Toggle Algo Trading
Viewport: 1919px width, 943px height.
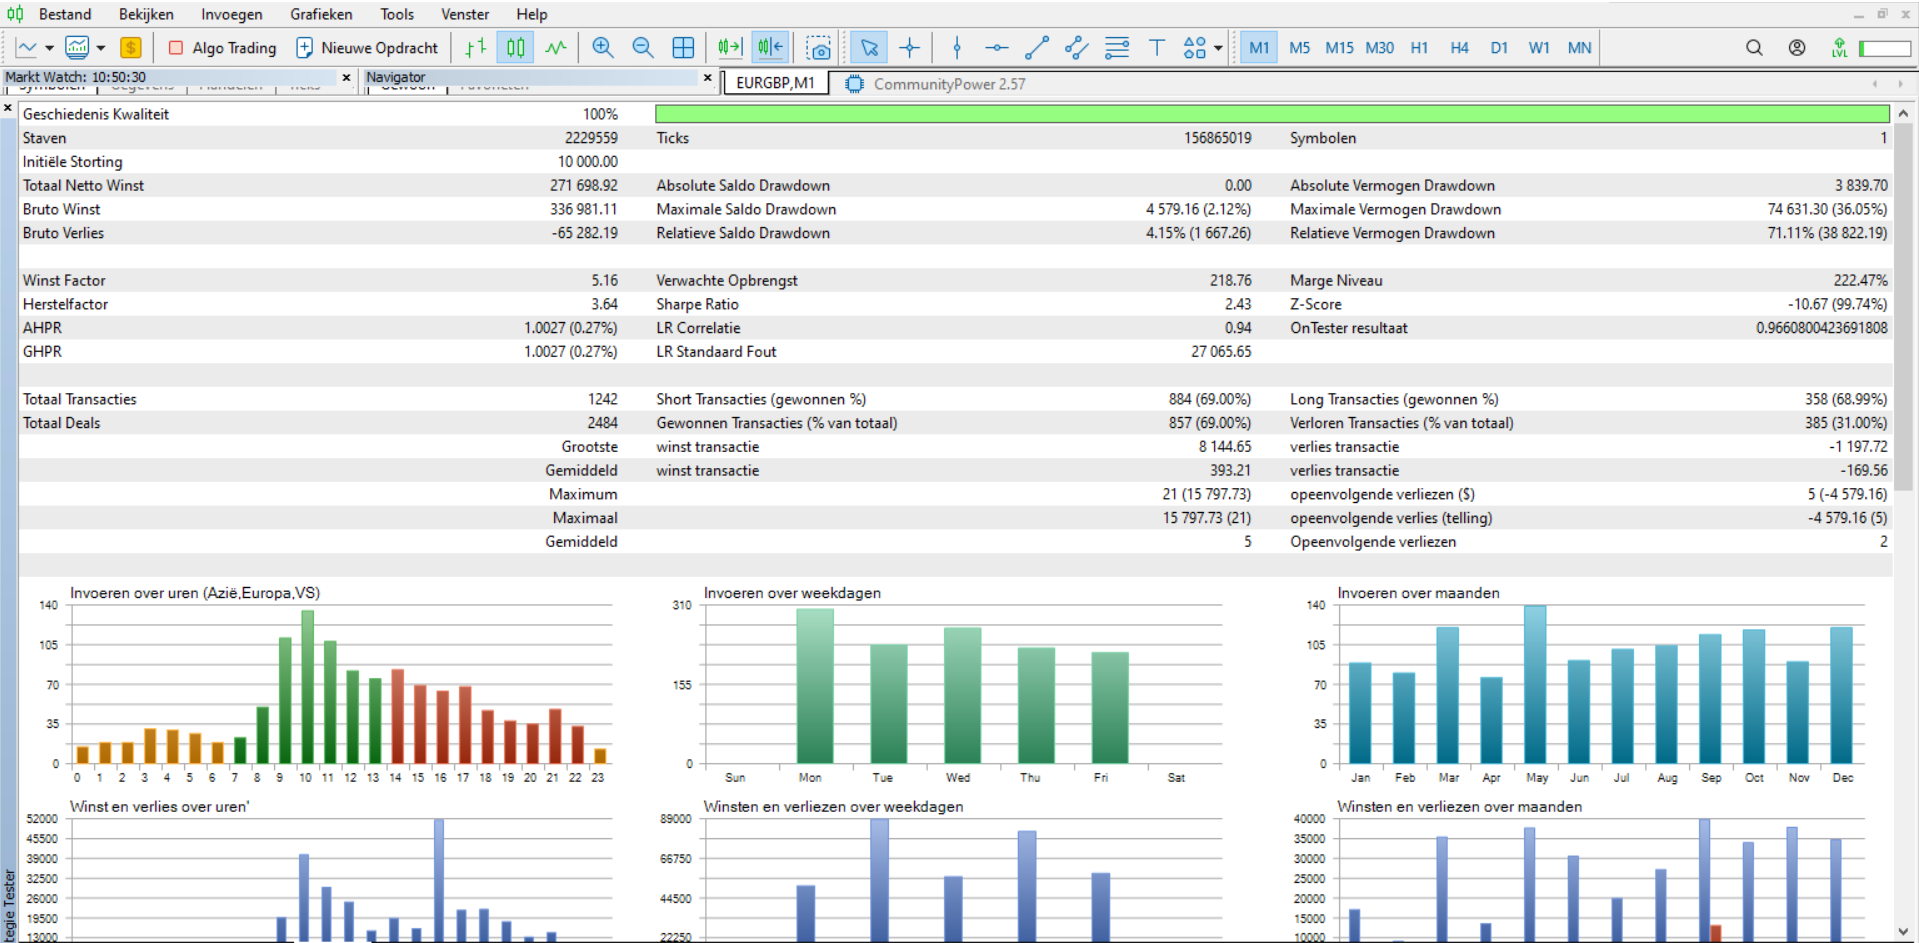tap(222, 47)
